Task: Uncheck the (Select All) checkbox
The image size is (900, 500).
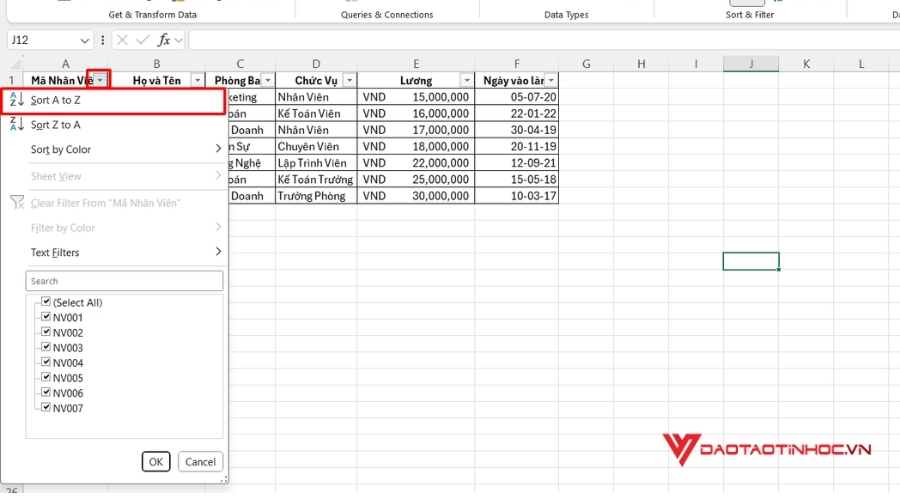Action: [x=46, y=302]
